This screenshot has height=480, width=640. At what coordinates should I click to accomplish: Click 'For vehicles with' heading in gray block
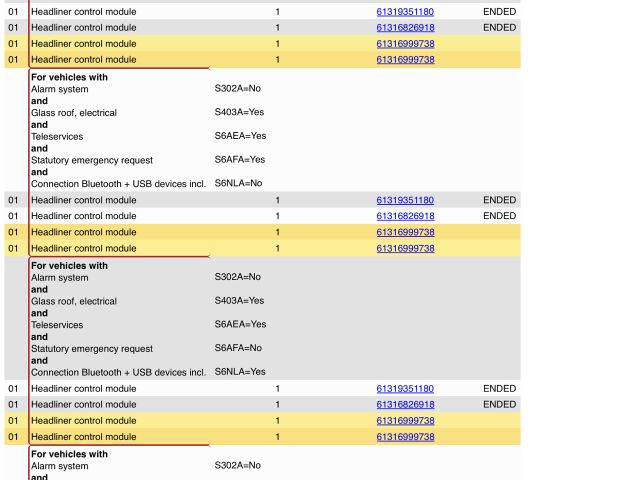click(69, 266)
